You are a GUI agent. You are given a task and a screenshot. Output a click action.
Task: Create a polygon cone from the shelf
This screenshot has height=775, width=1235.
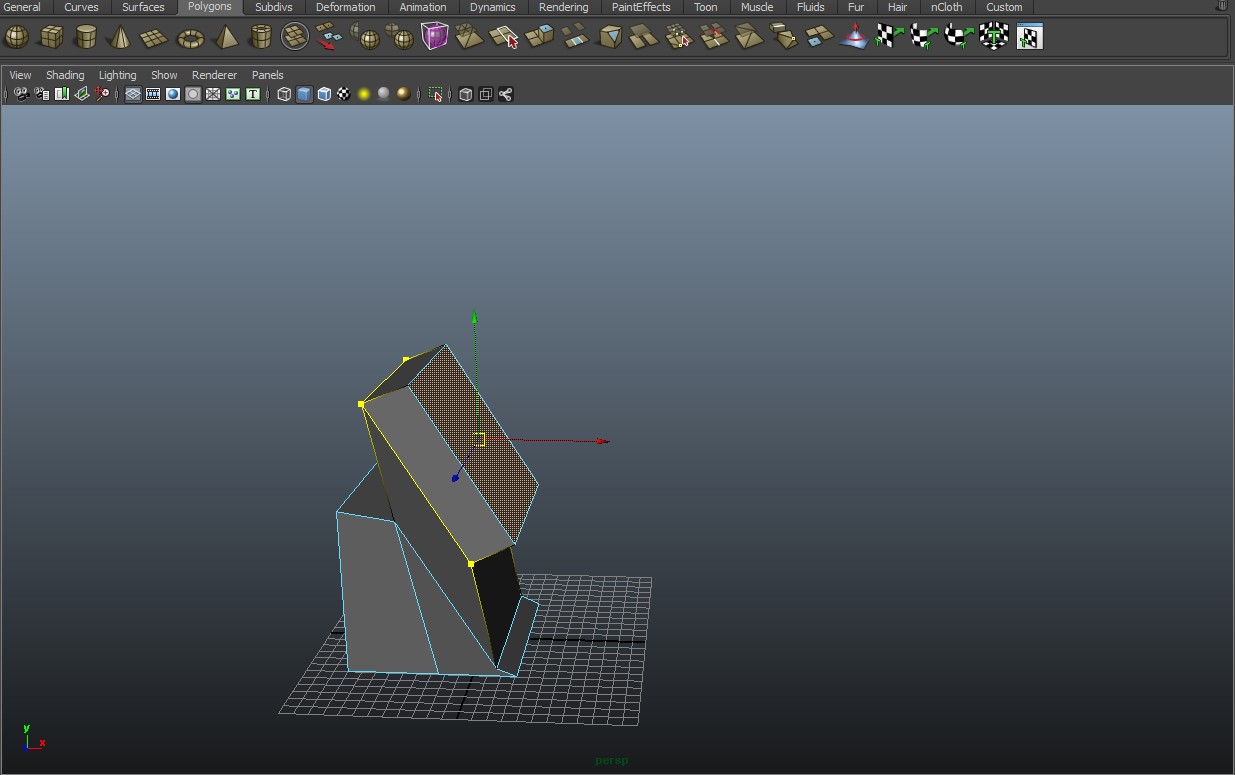119,37
